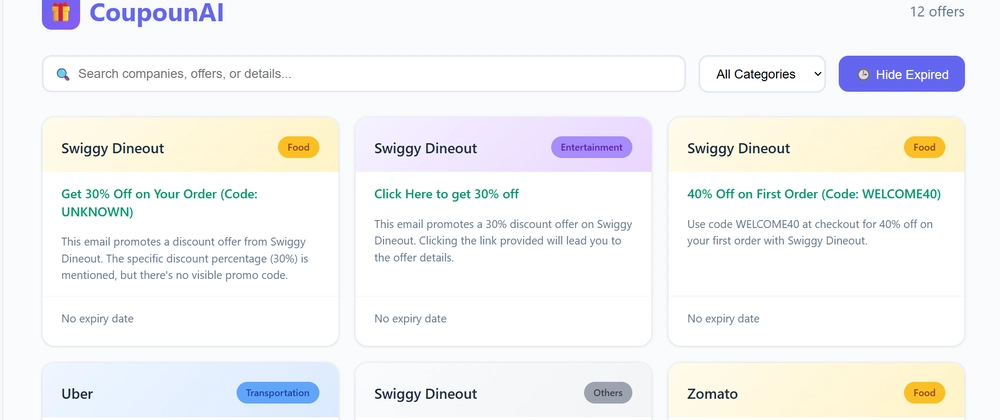Viewport: 1000px width, 420px height.
Task: Click the CoupounAI title text
Action: coord(156,13)
